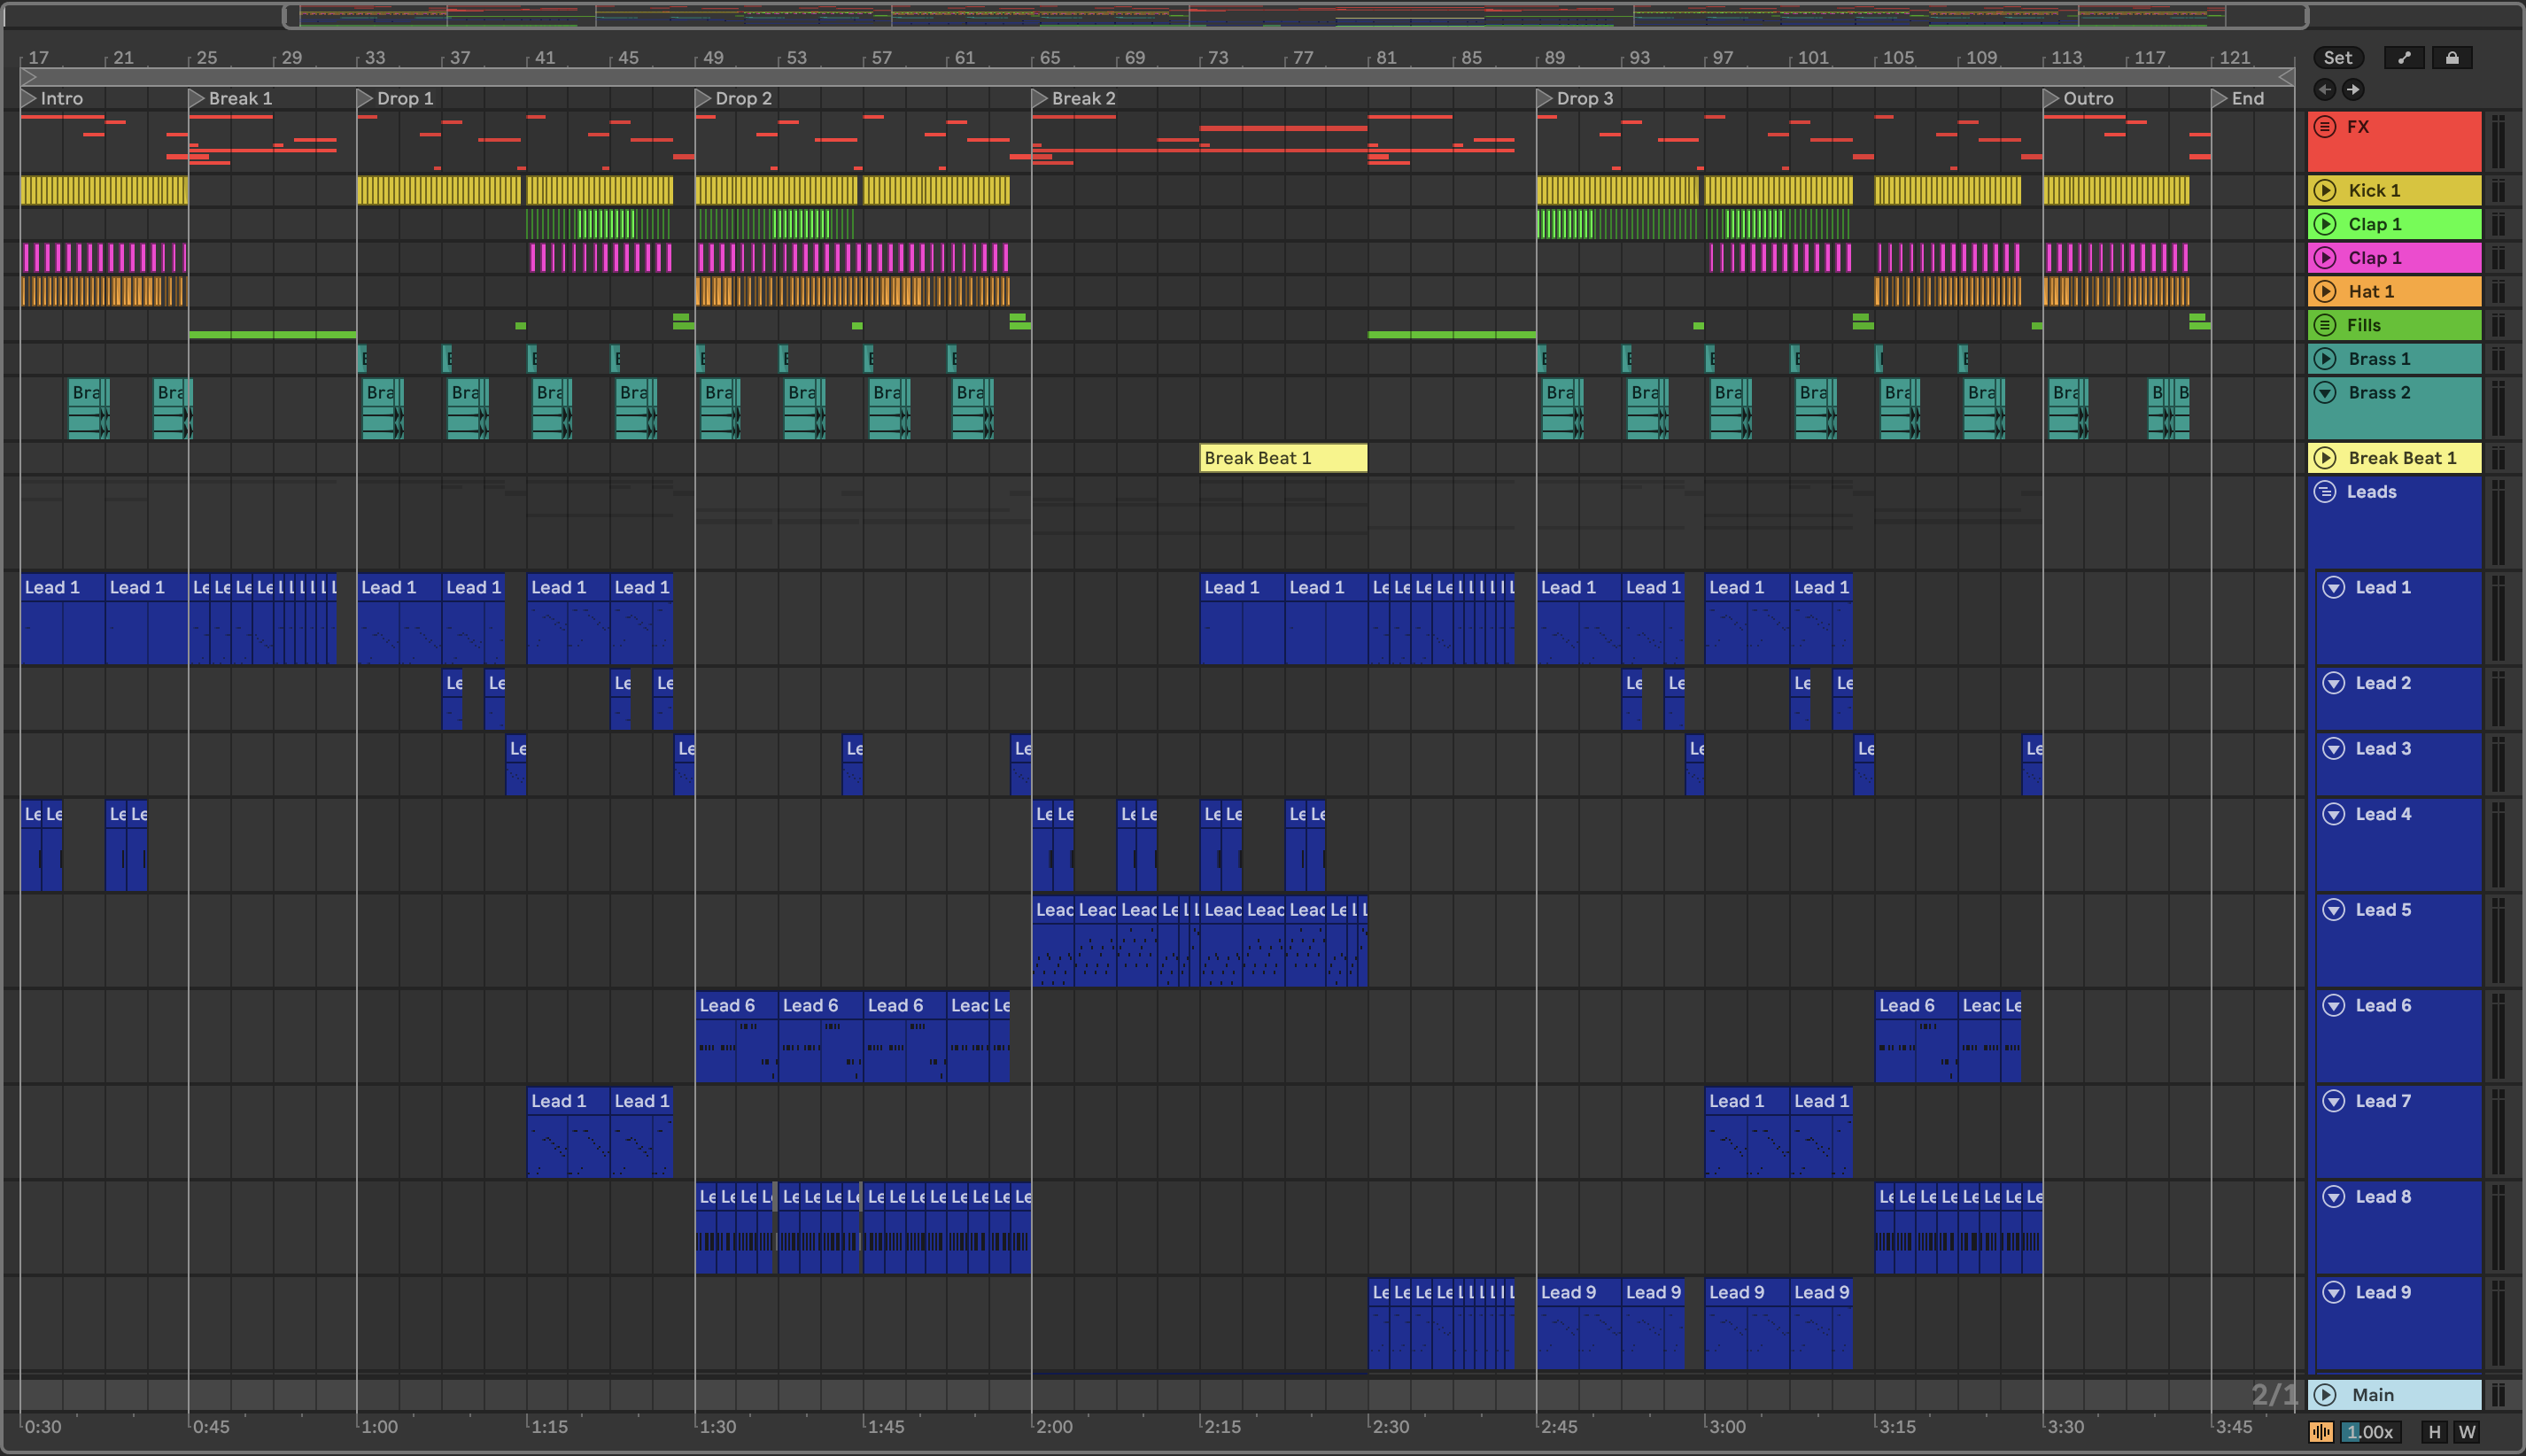Select the Main track title
2526x1456 pixels.
[2372, 1395]
